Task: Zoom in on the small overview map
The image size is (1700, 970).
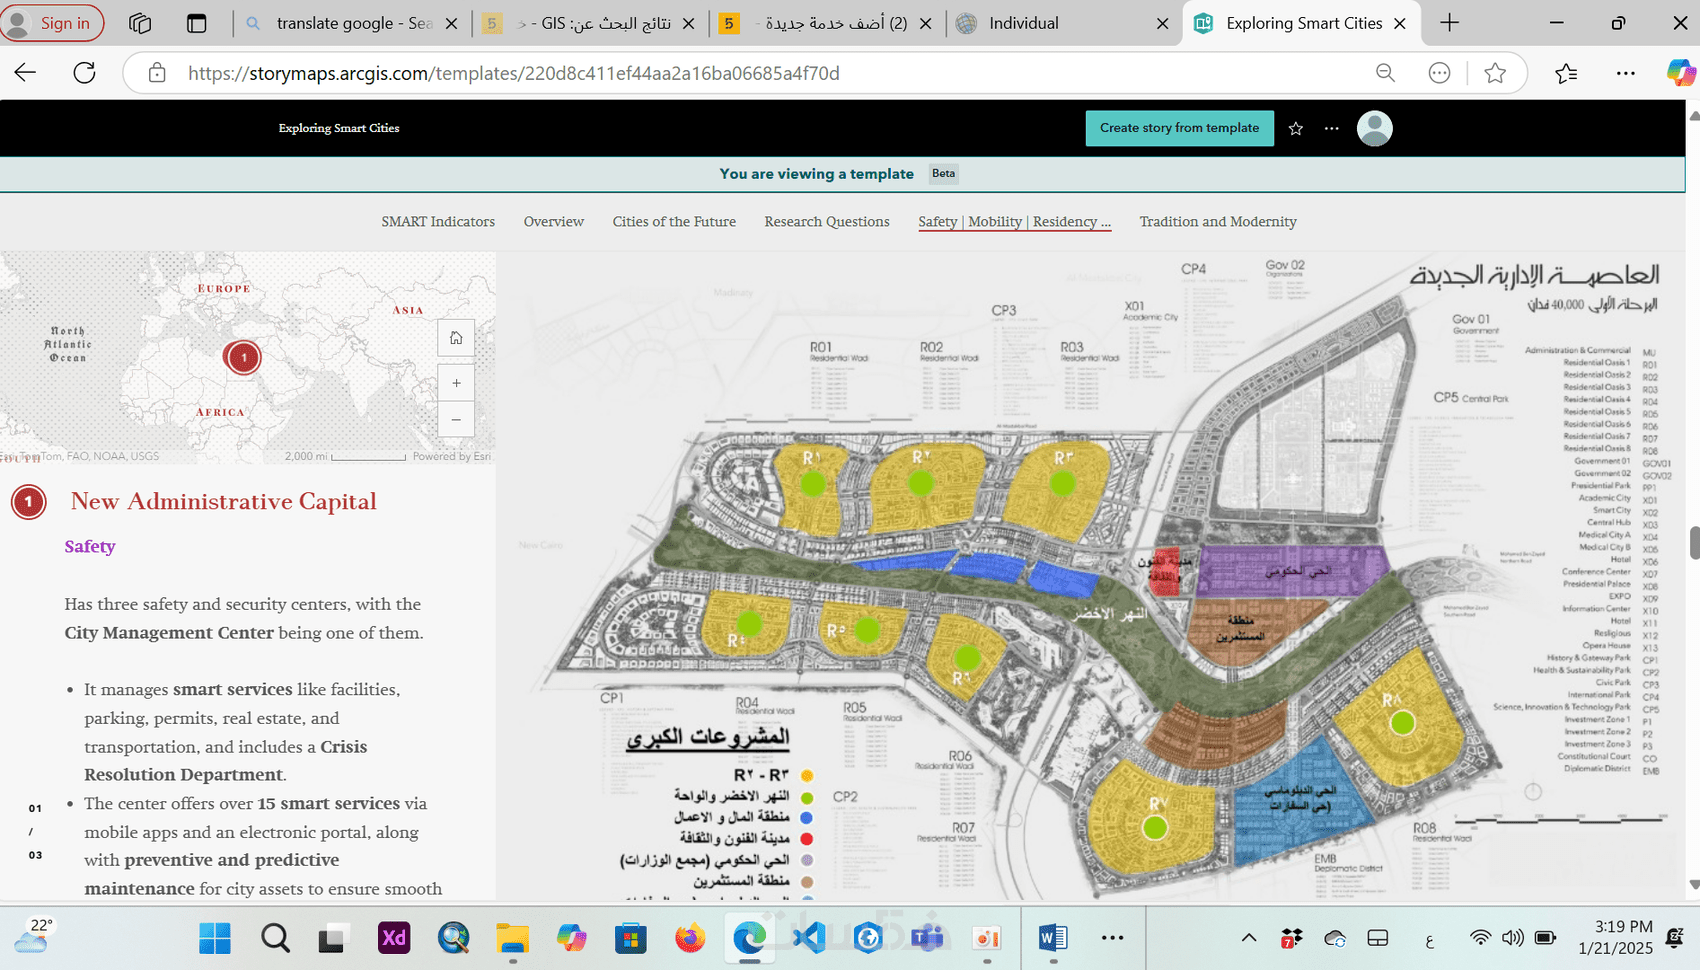Action: [456, 383]
